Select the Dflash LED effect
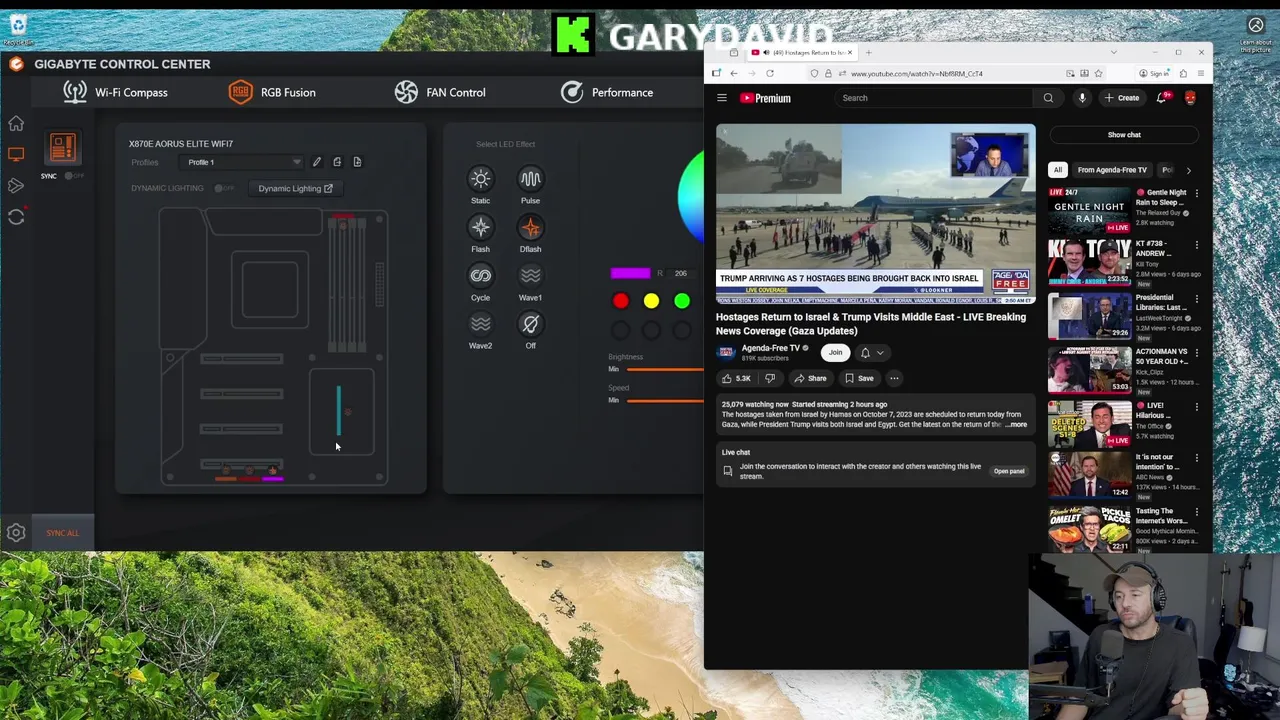 coord(530,233)
